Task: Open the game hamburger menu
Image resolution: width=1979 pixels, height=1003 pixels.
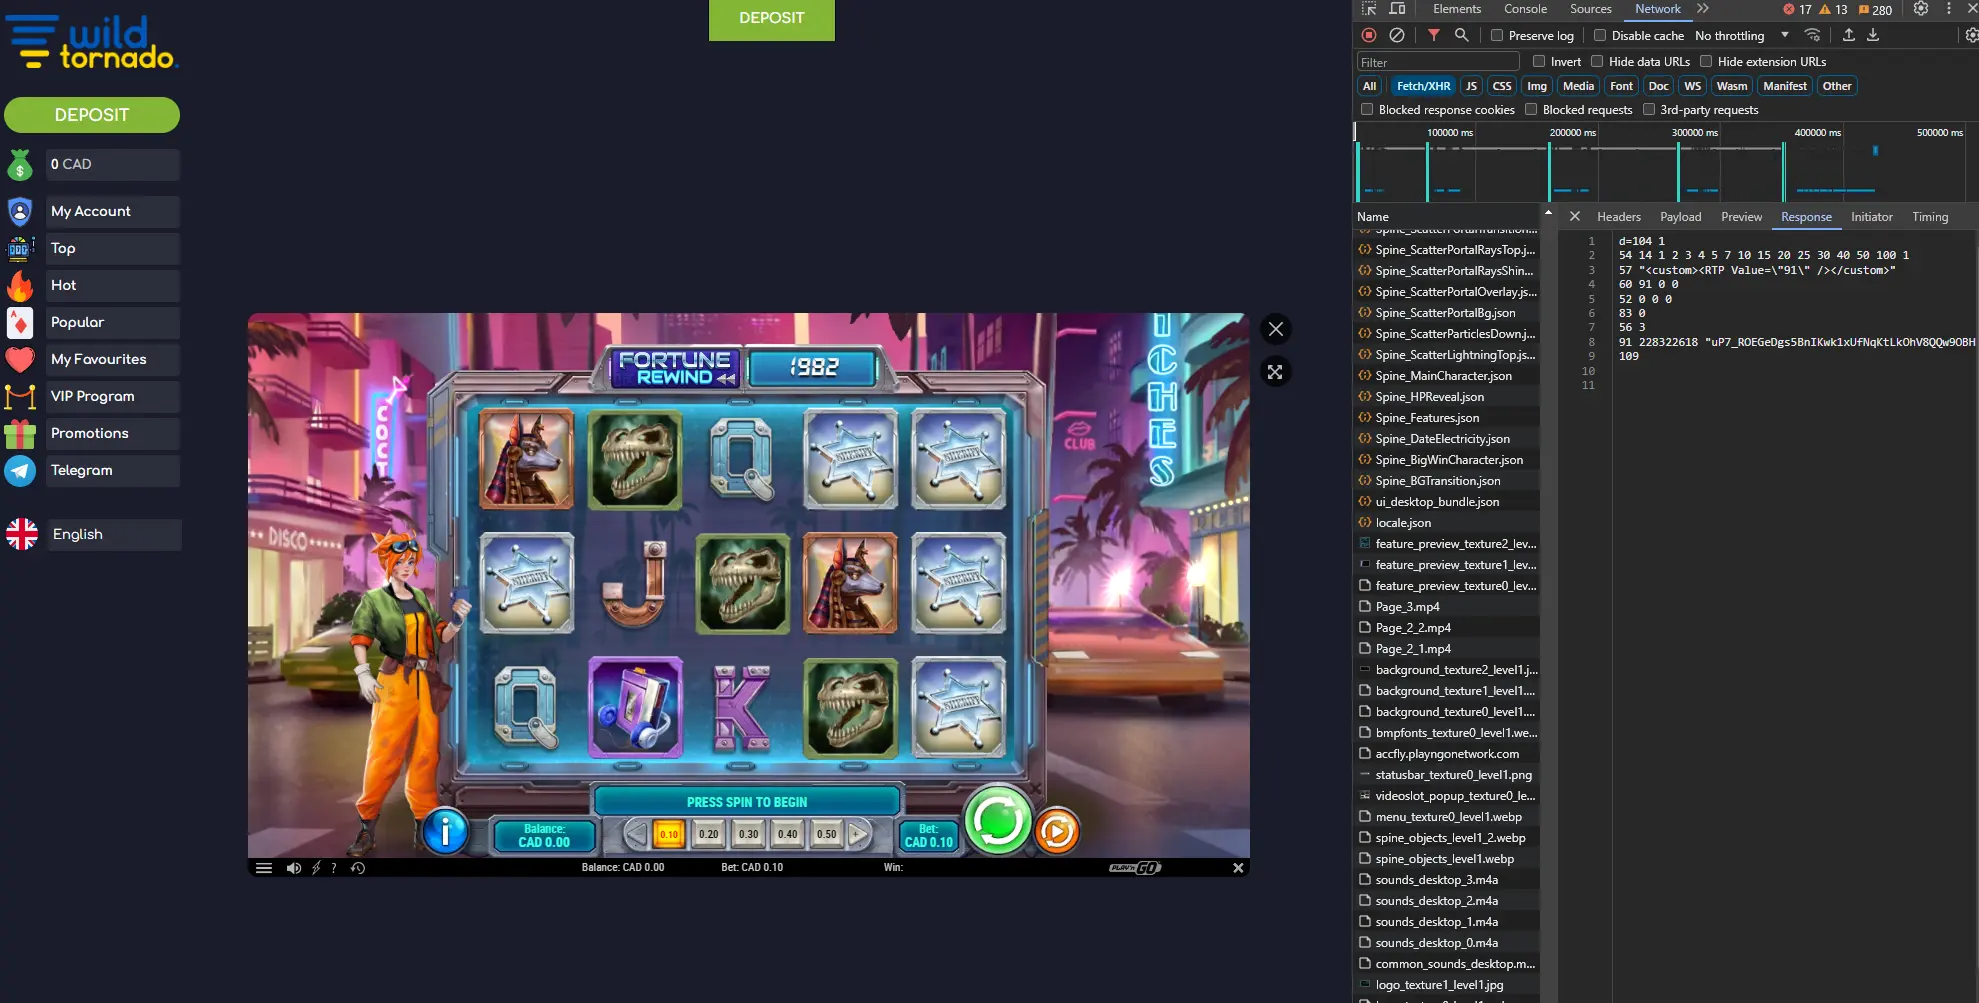Action: pos(264,868)
